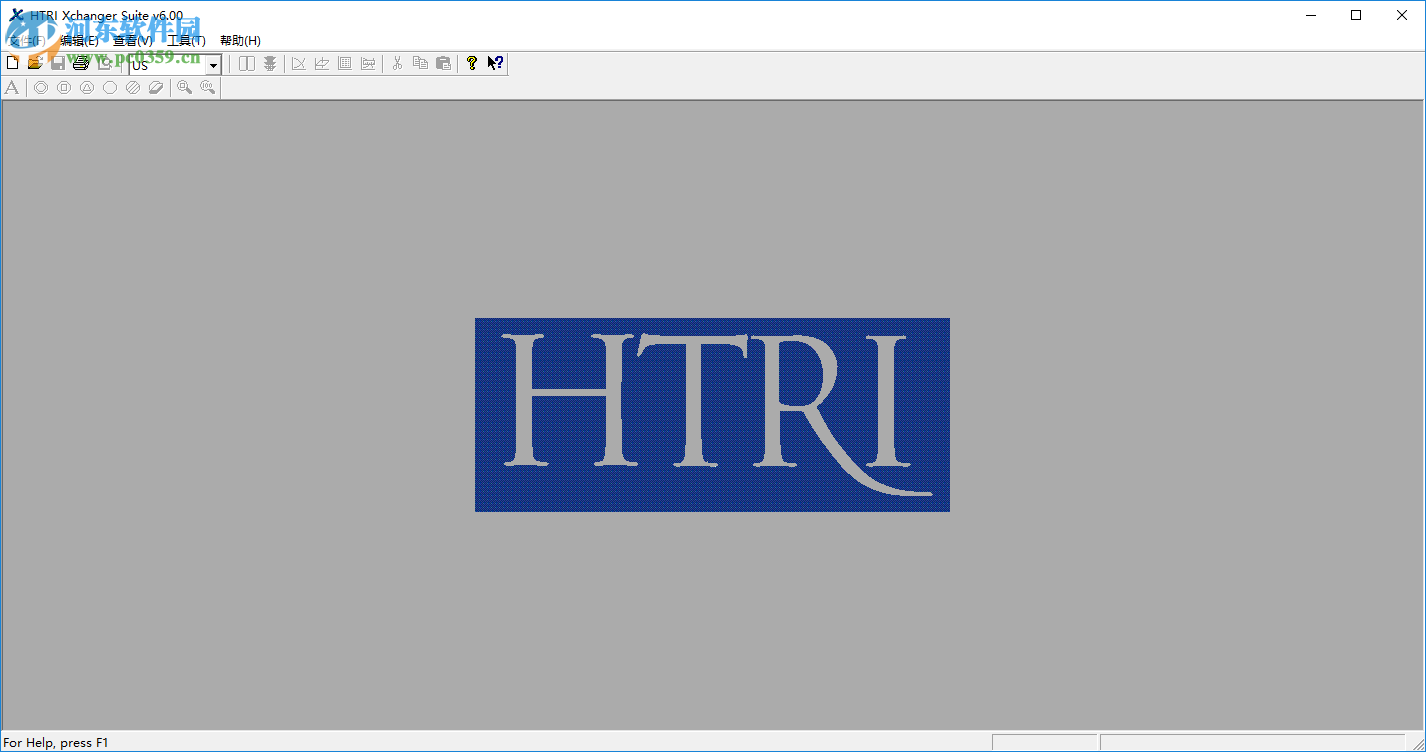Open the 工具(T) menu

click(186, 40)
